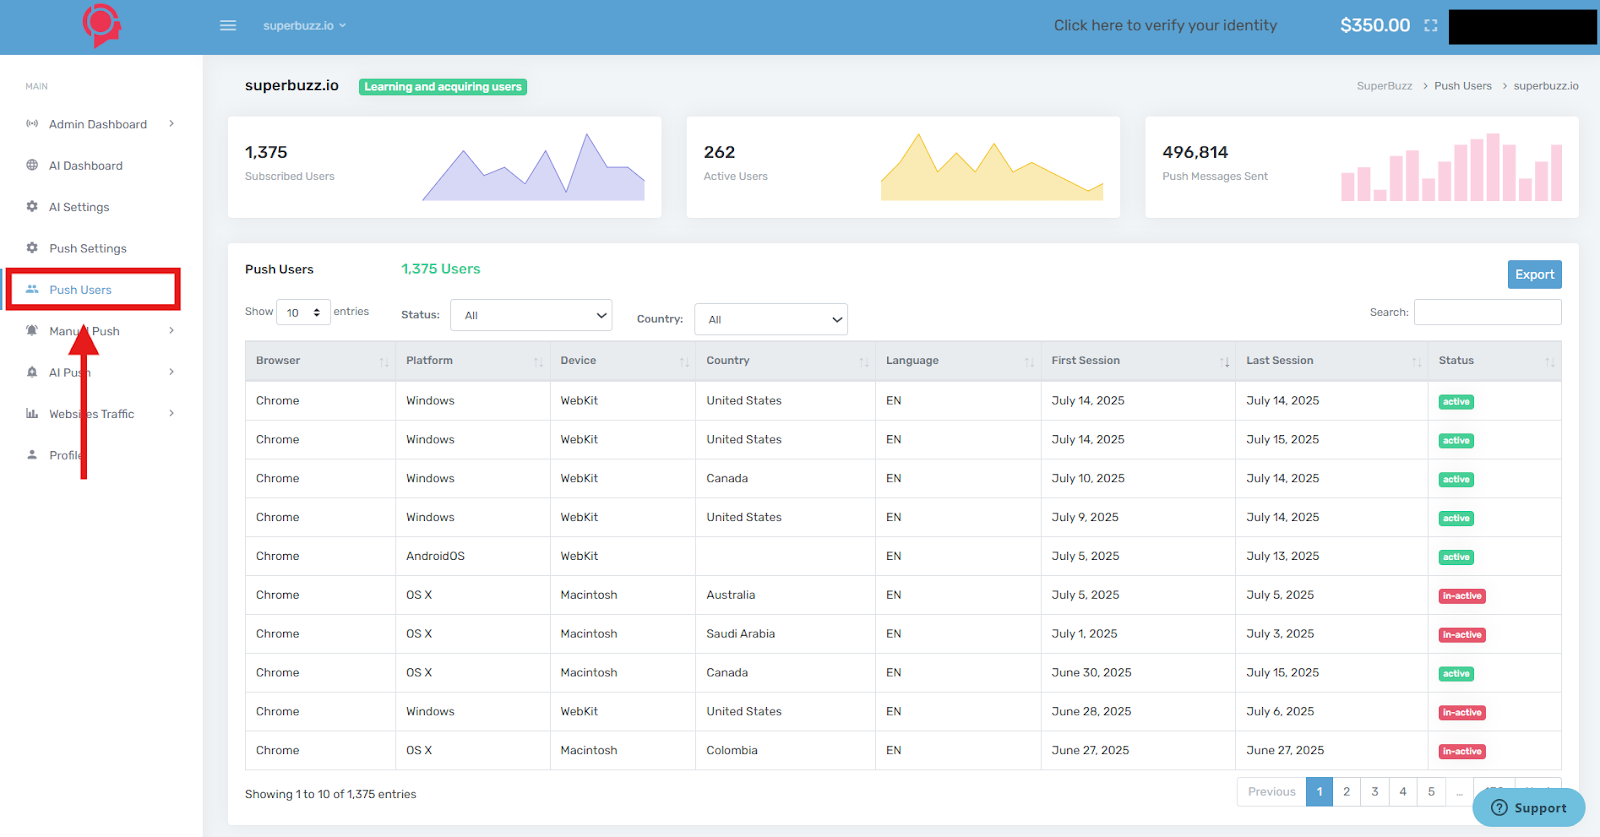
Task: Sort table by First Session column
Action: pyautogui.click(x=1138, y=361)
